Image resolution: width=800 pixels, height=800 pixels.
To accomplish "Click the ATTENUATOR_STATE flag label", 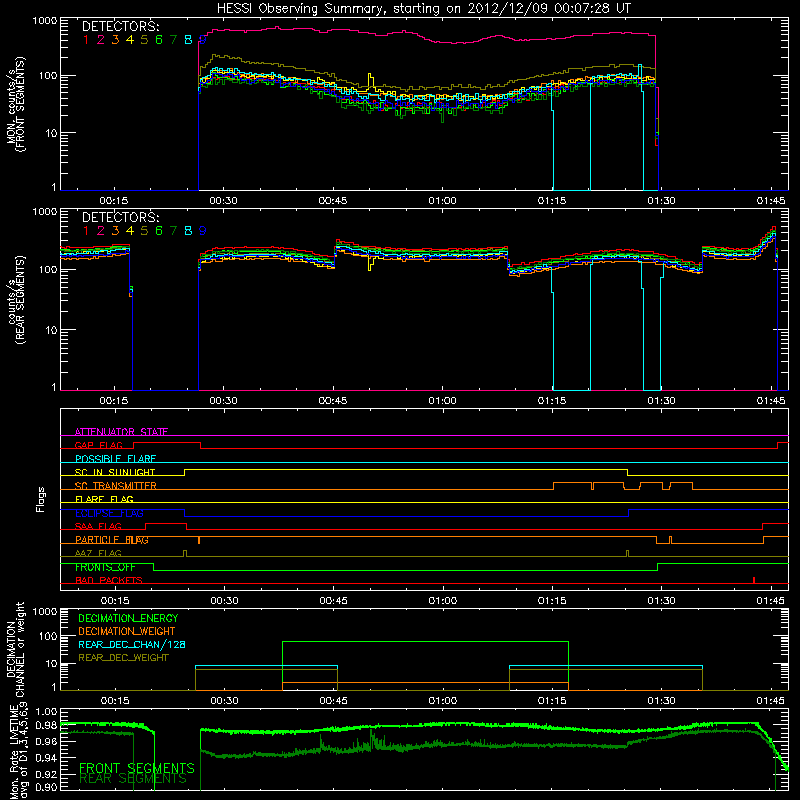I will pyautogui.click(x=121, y=432).
